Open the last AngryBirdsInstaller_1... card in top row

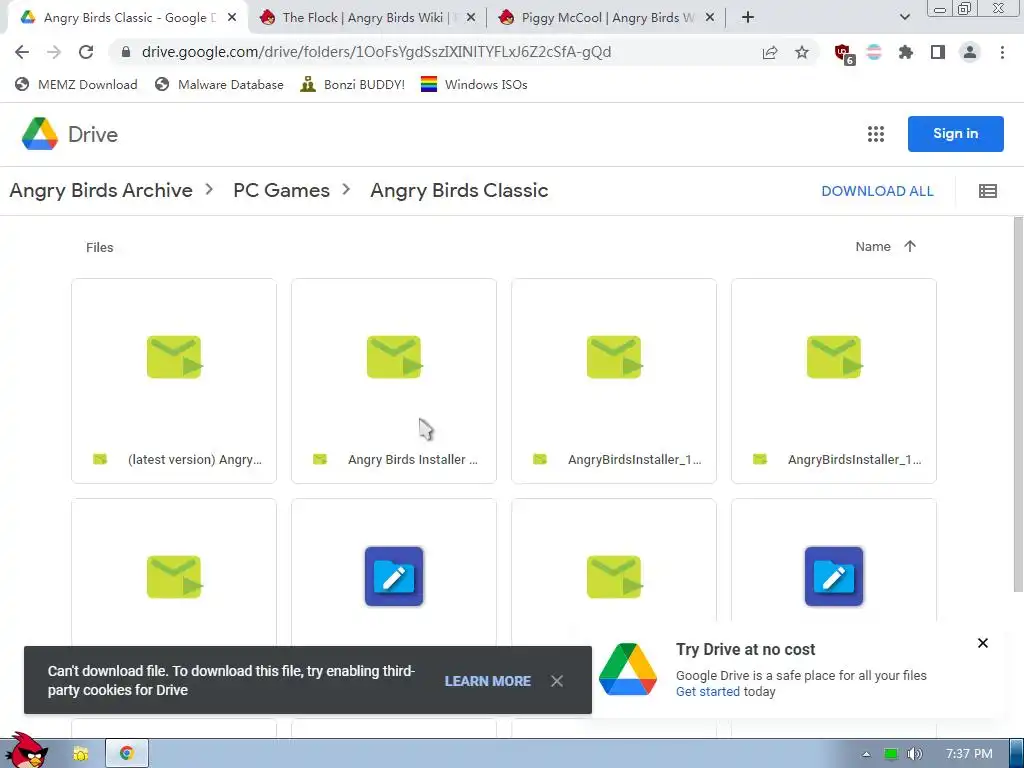(834, 381)
